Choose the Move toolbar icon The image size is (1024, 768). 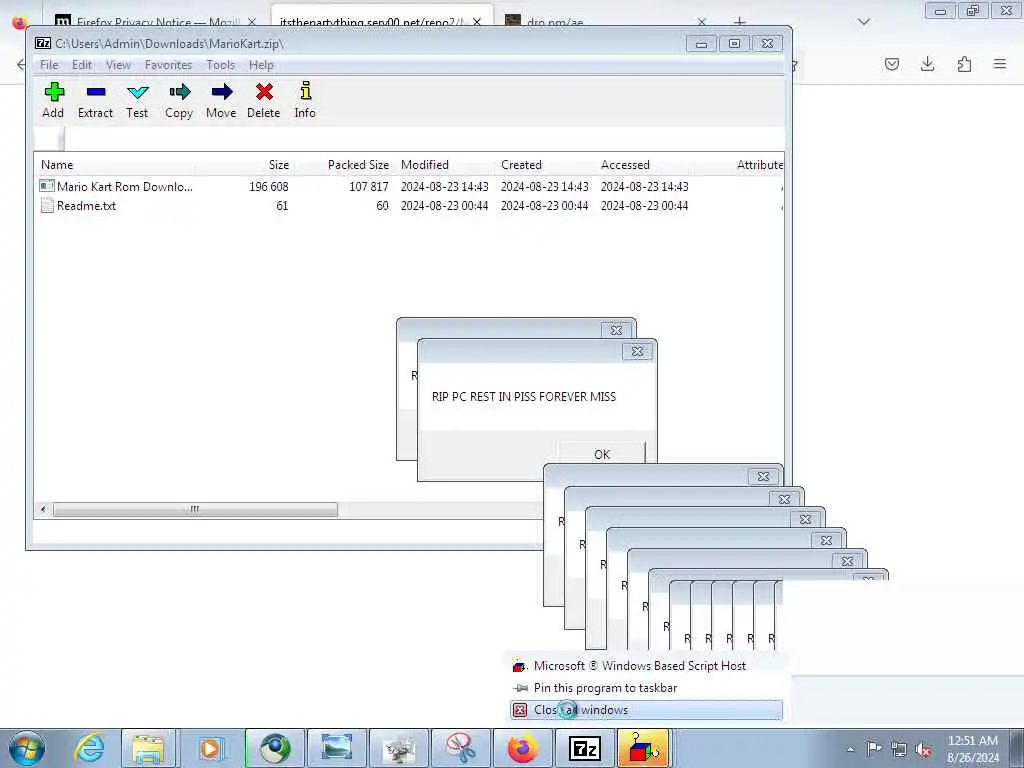(x=221, y=100)
